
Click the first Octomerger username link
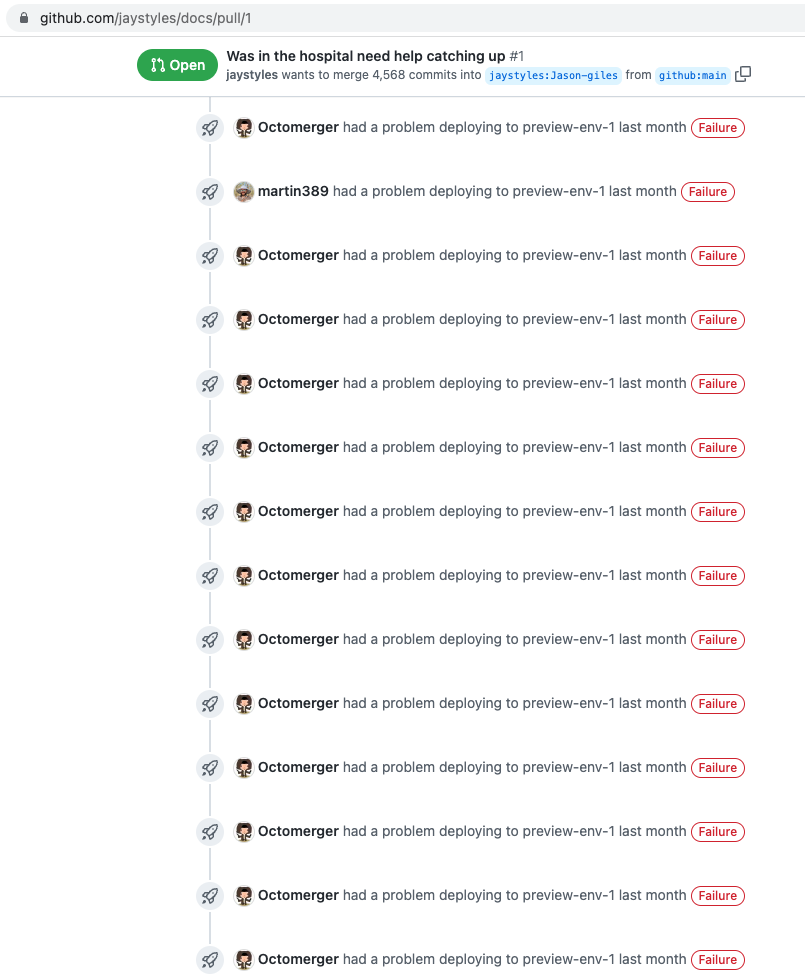tap(298, 127)
